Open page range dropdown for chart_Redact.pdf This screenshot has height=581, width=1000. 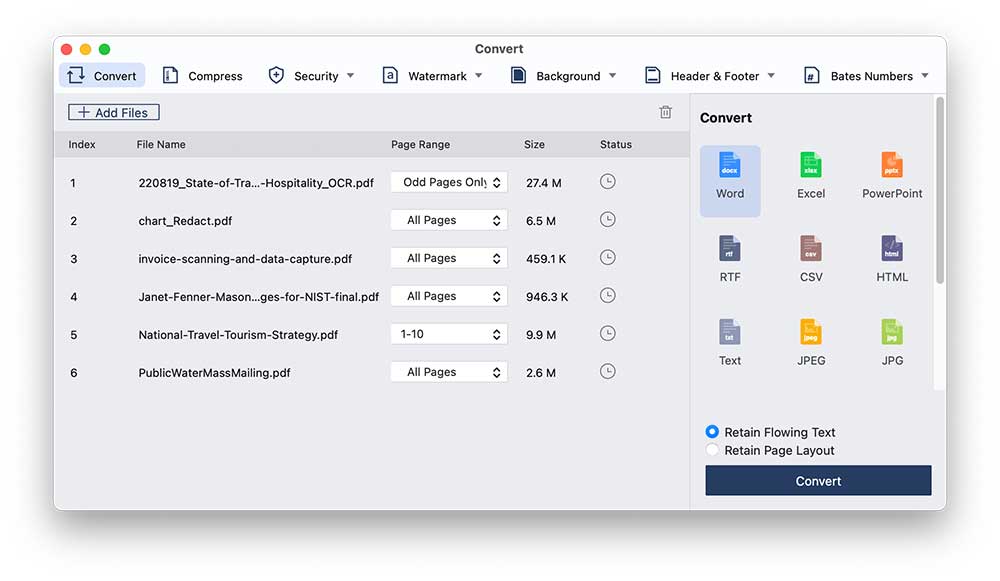449,220
